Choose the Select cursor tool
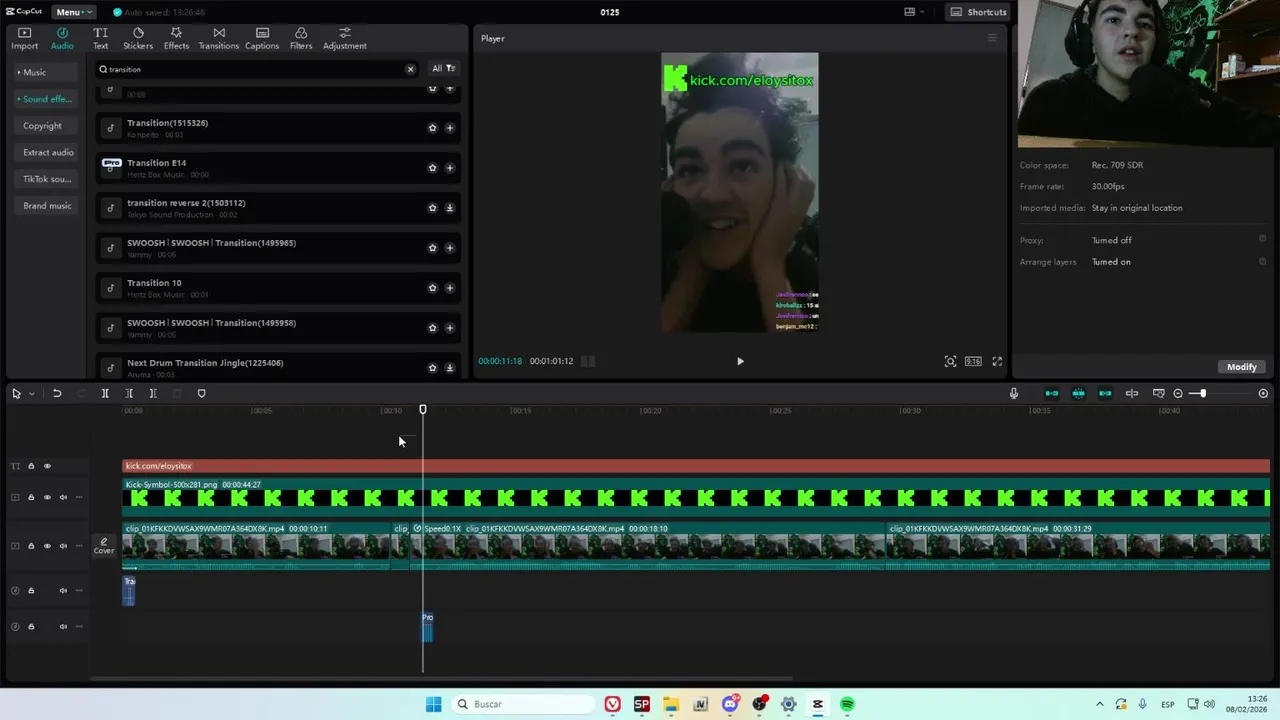Image resolution: width=1280 pixels, height=720 pixels. [x=16, y=394]
